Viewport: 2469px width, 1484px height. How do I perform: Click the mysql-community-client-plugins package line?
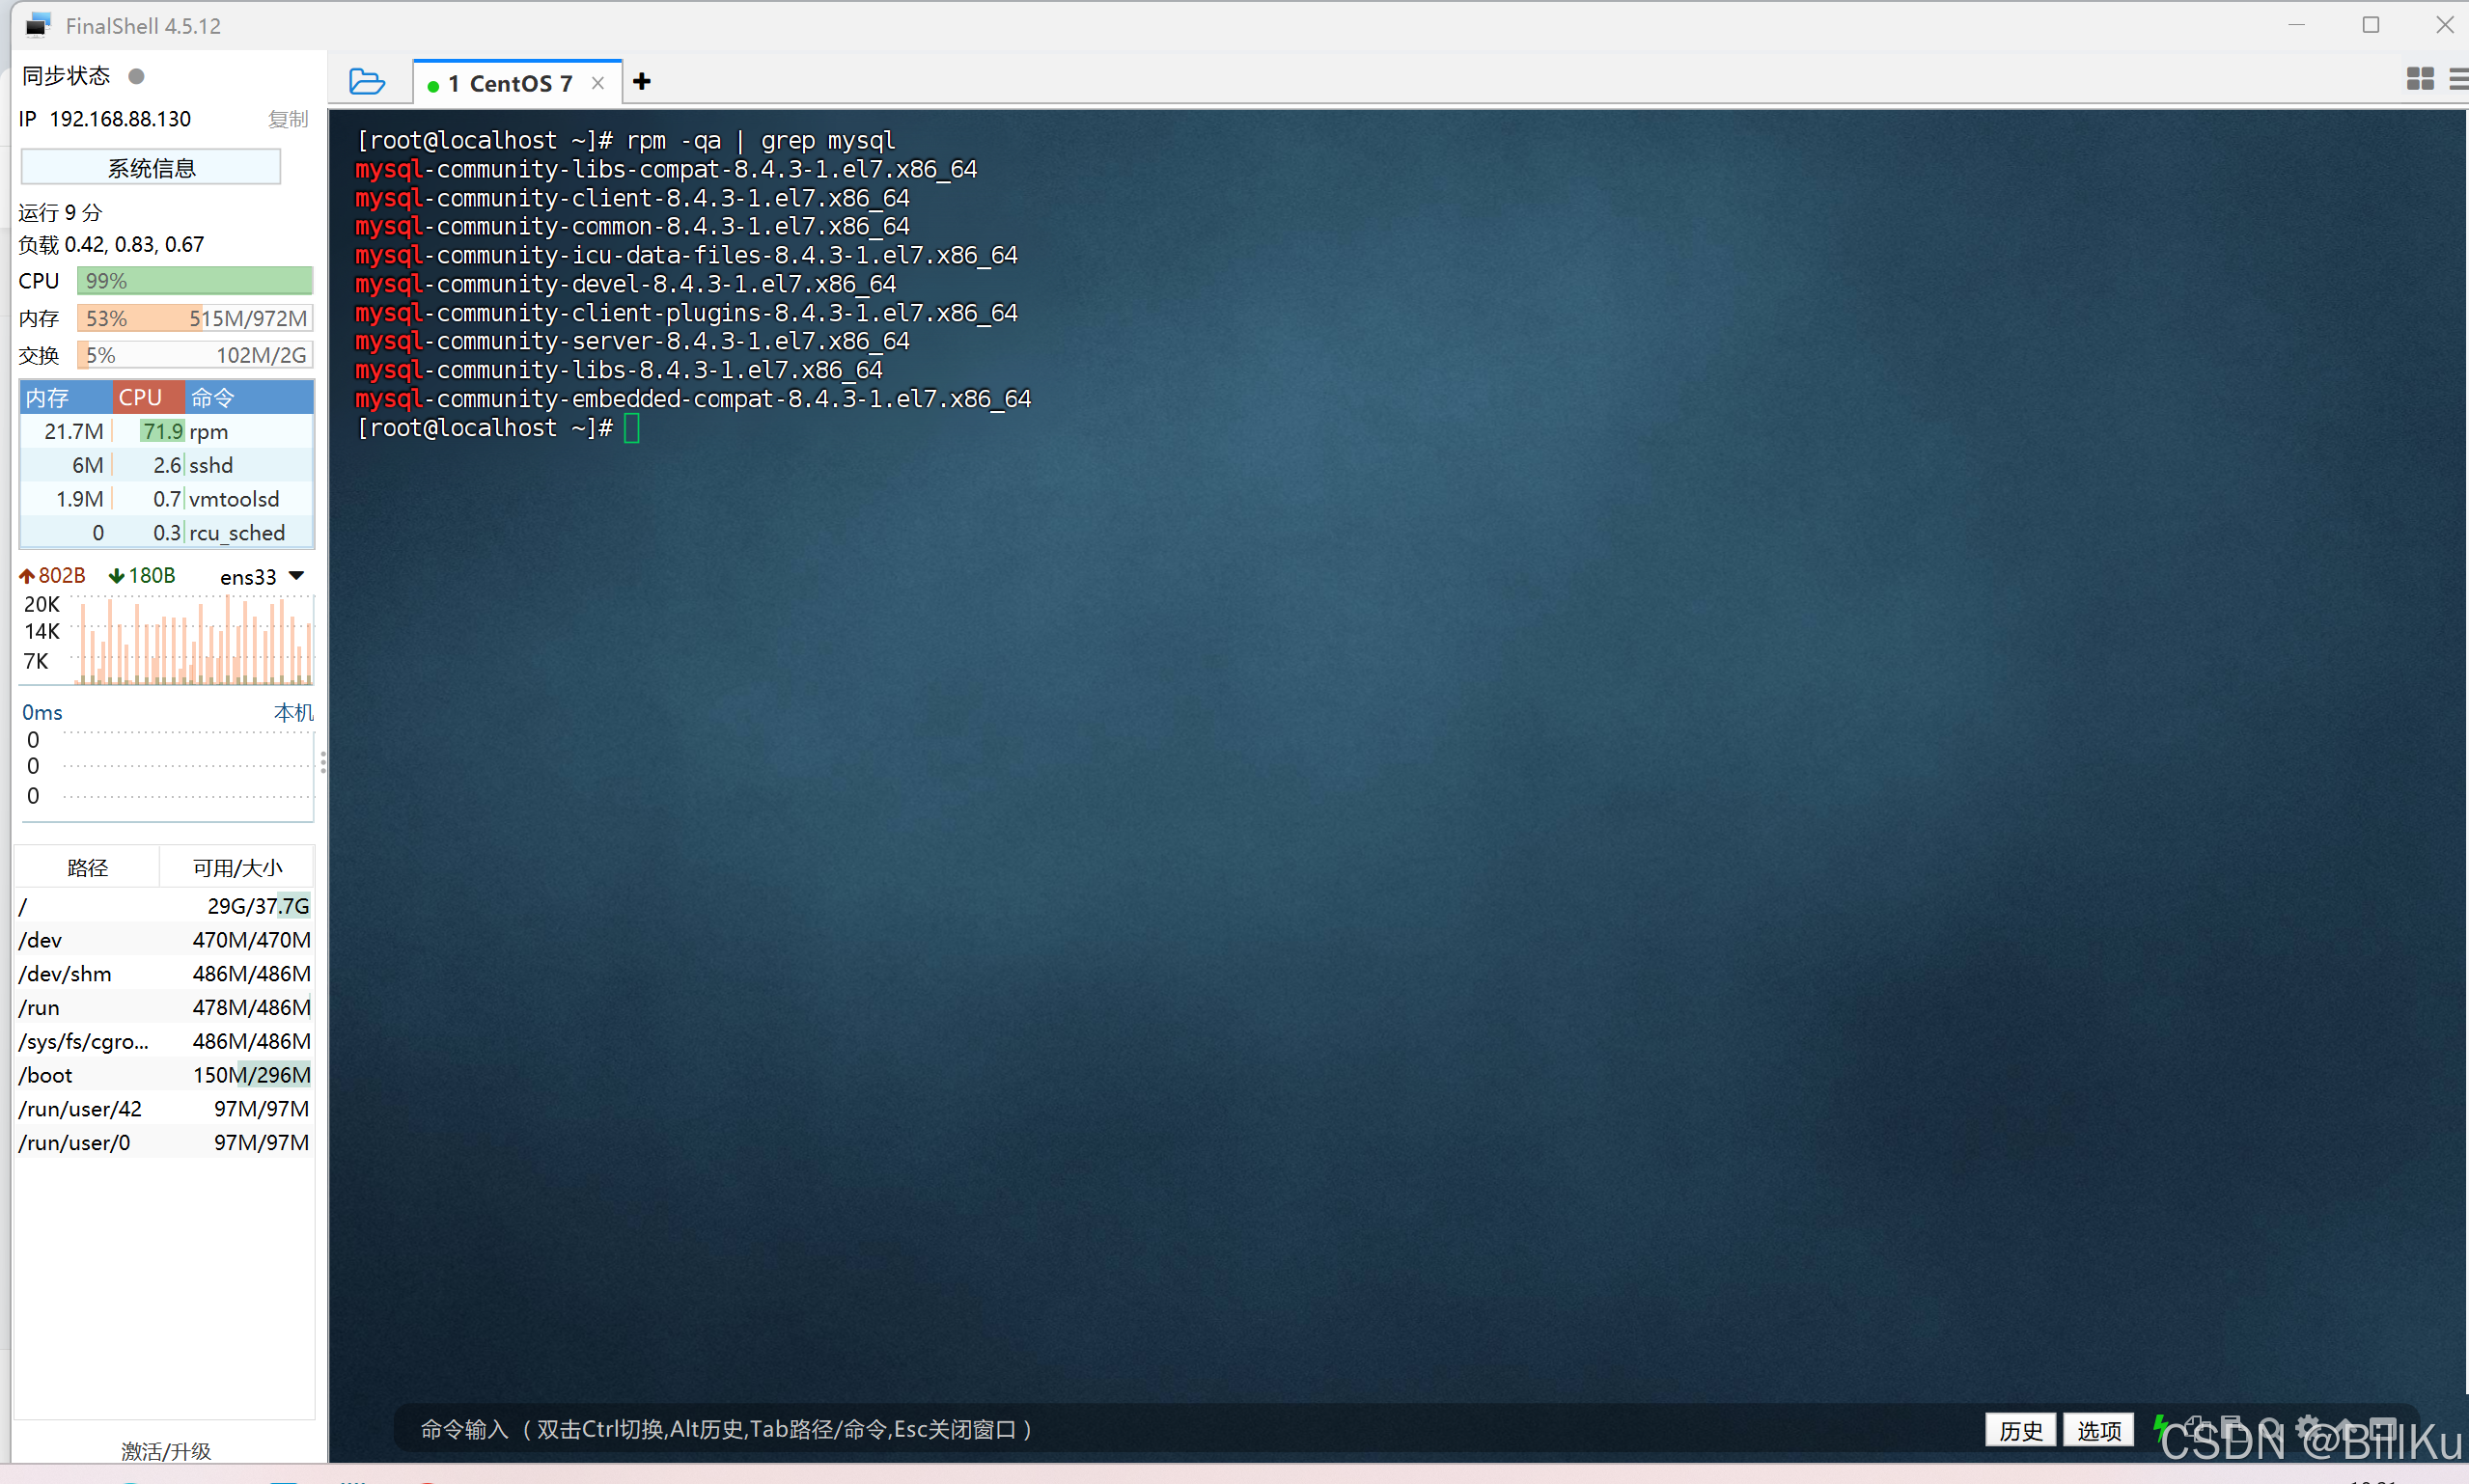686,313
